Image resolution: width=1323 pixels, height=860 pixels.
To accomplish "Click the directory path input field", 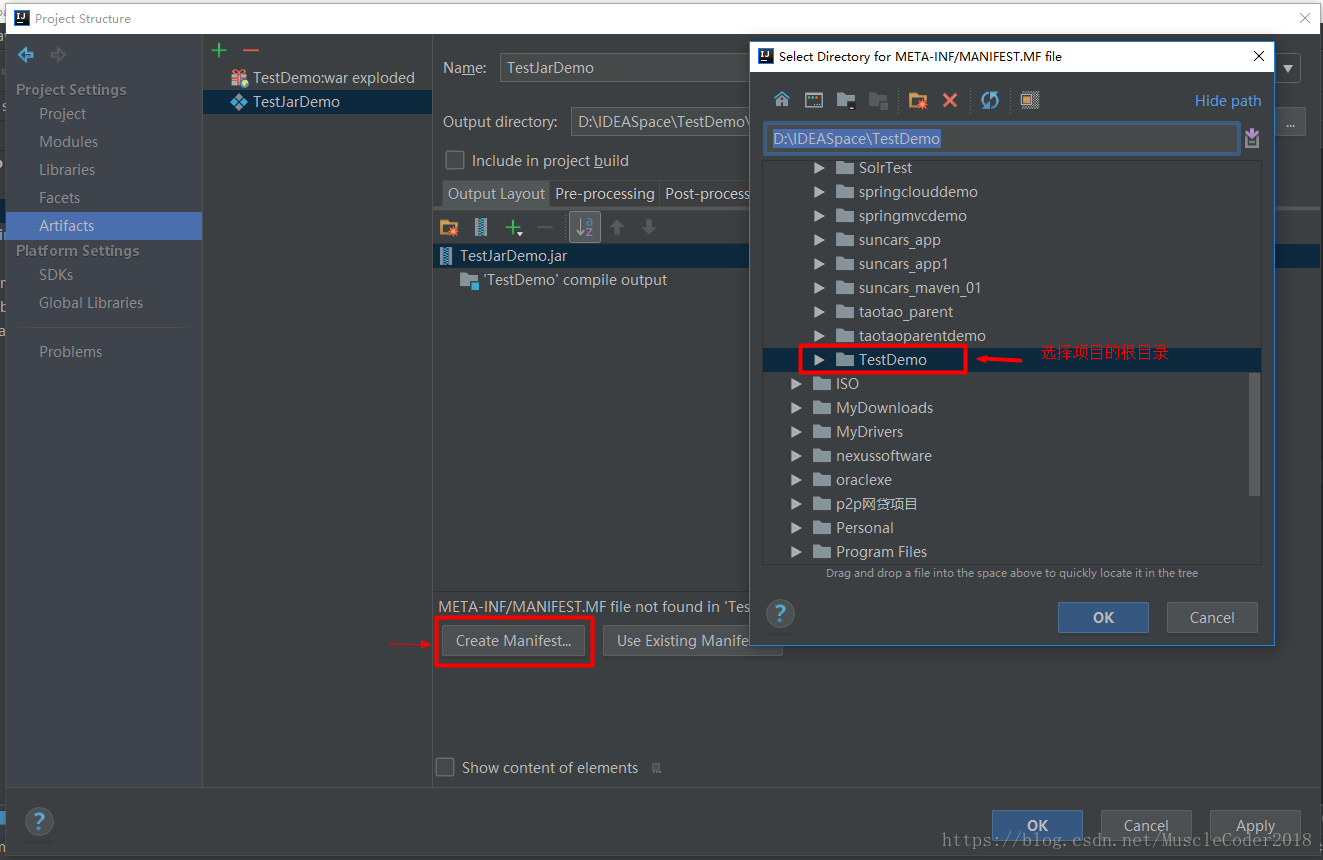I will click(1002, 138).
